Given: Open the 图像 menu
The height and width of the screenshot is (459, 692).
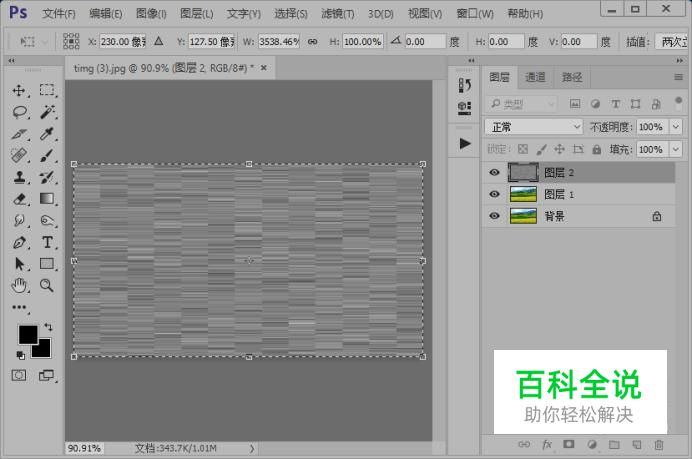Looking at the screenshot, I should [x=151, y=14].
